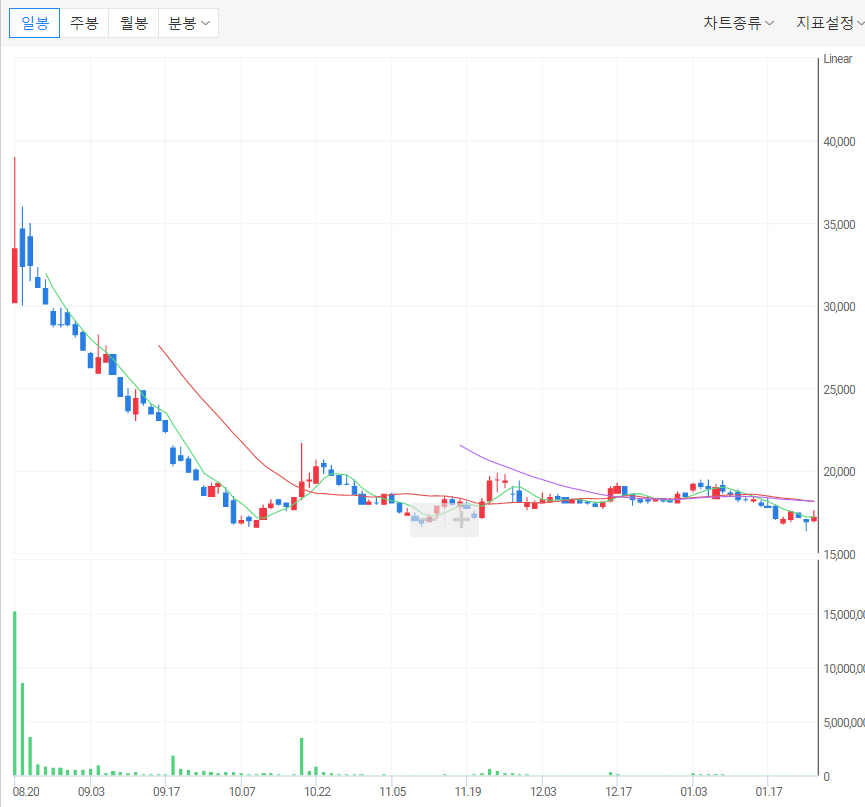This screenshot has width=865, height=807.
Task: Click the 25,000 price axis label
Action: pos(839,389)
